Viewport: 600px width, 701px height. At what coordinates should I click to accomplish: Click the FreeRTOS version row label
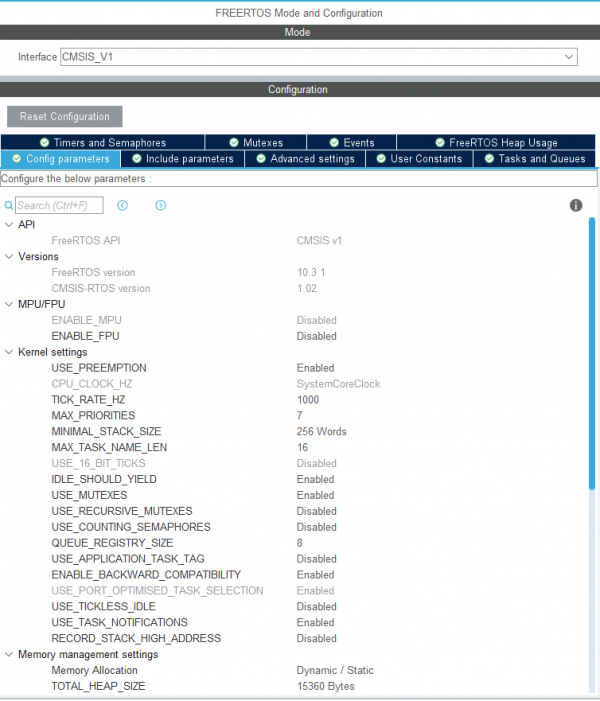click(x=93, y=273)
